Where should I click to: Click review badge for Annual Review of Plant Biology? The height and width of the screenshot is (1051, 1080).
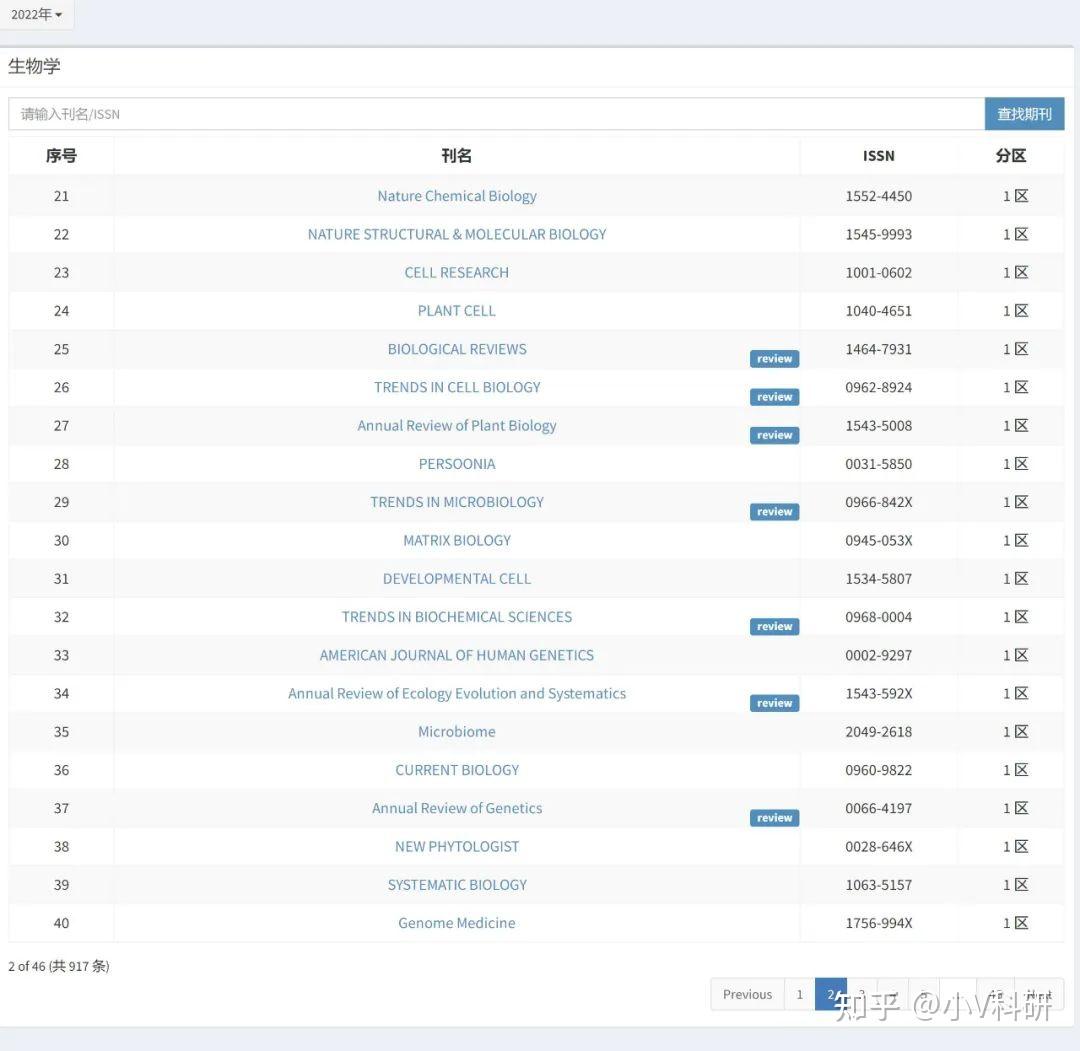coord(774,435)
